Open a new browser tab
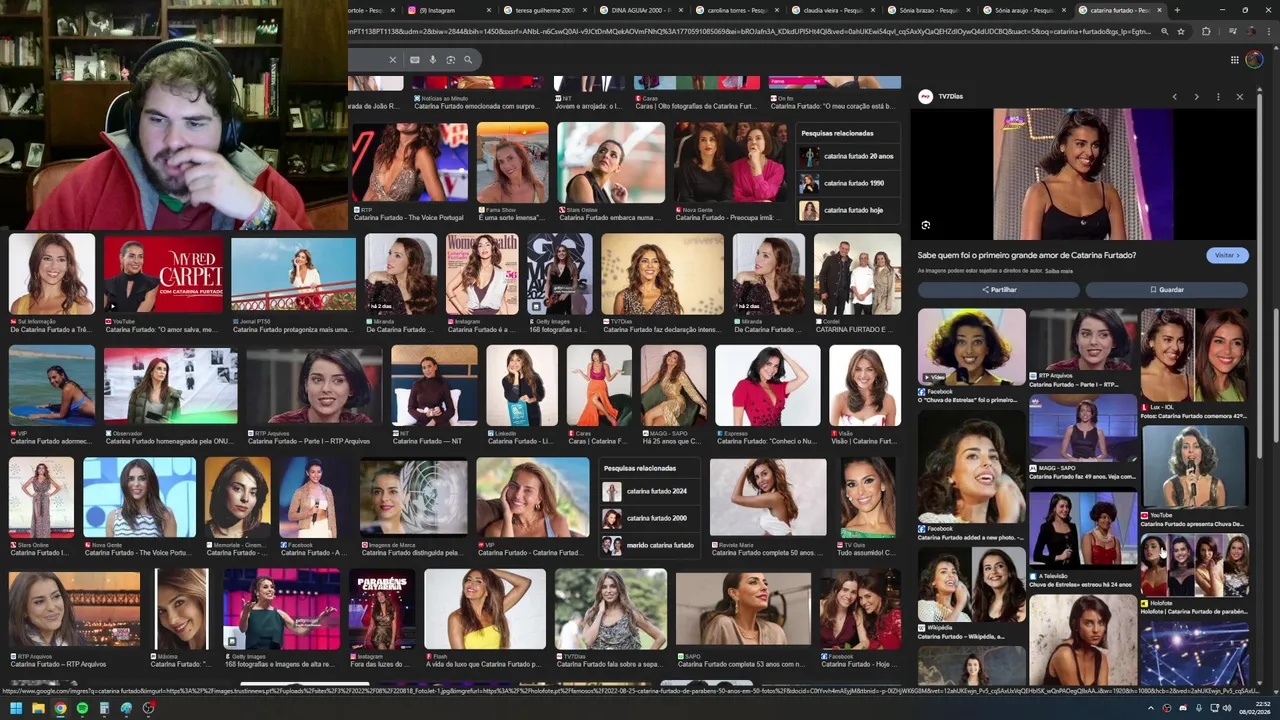Image resolution: width=1280 pixels, height=720 pixels. 1177,10
